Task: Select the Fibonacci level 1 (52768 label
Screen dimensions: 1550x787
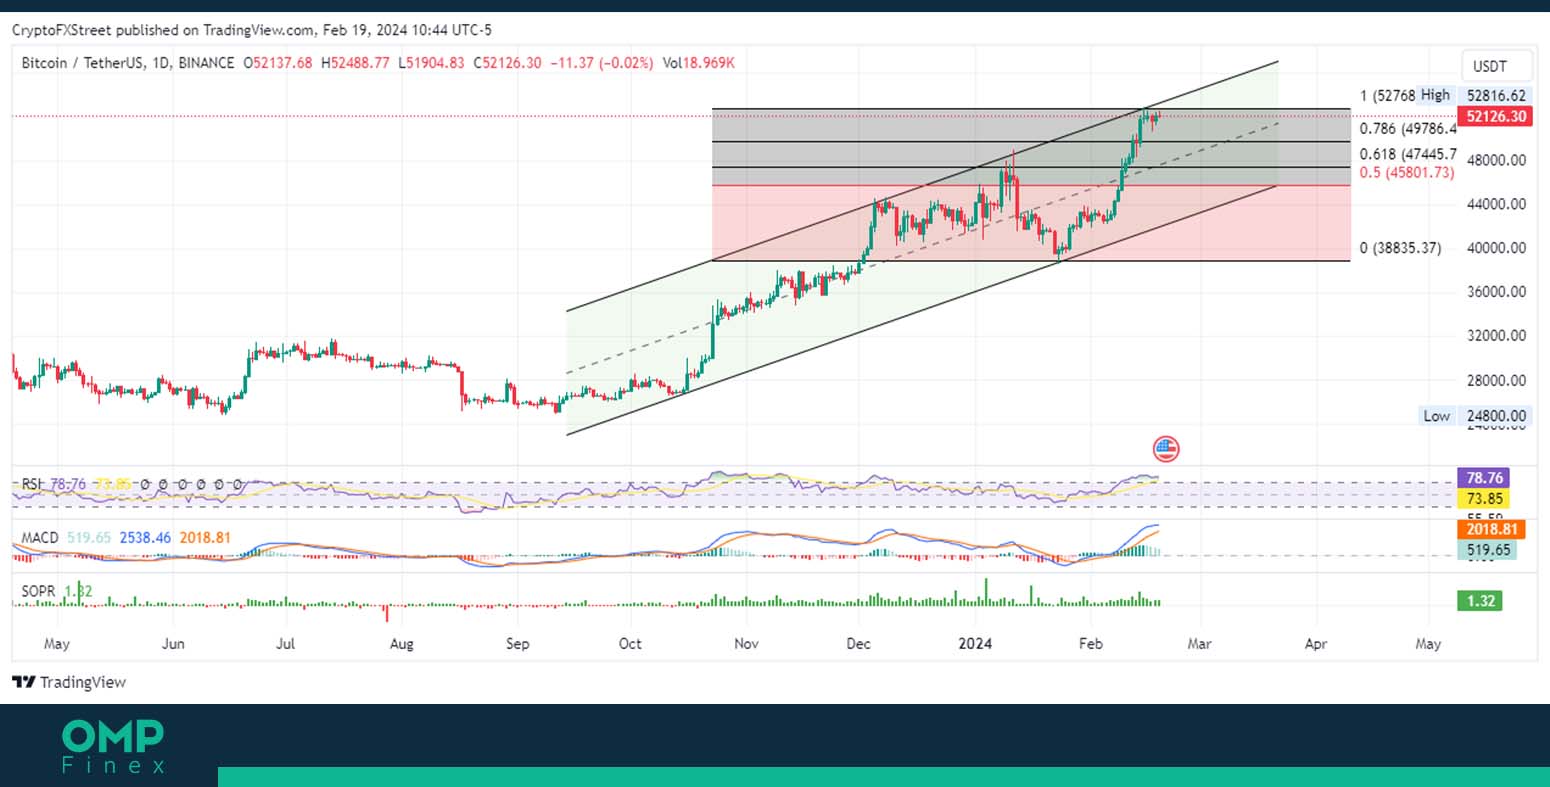Action: (1388, 96)
